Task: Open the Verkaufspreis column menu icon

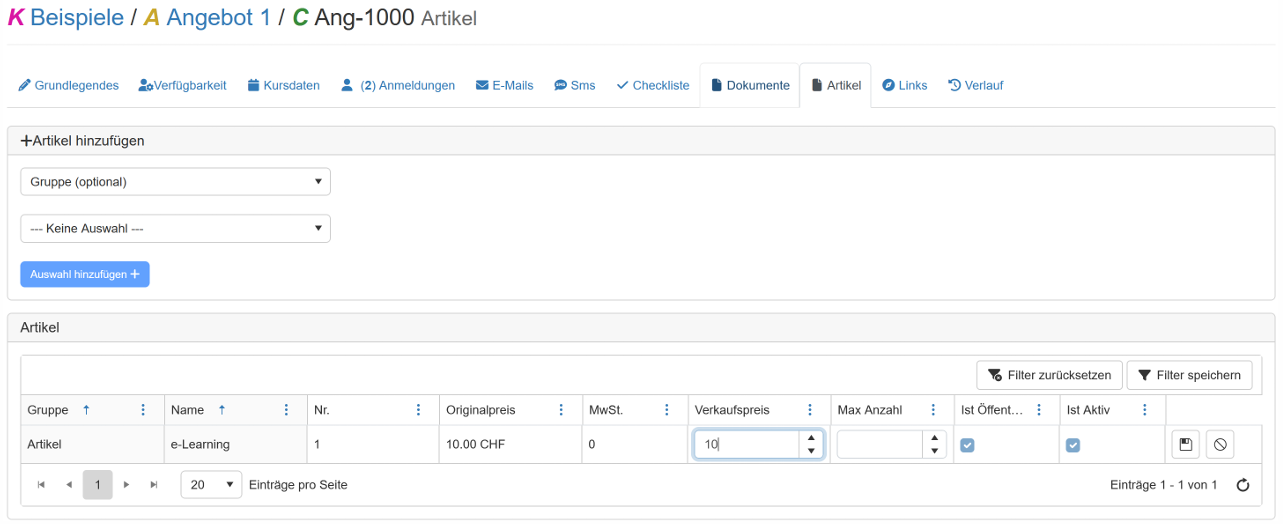Action: pyautogui.click(x=809, y=410)
